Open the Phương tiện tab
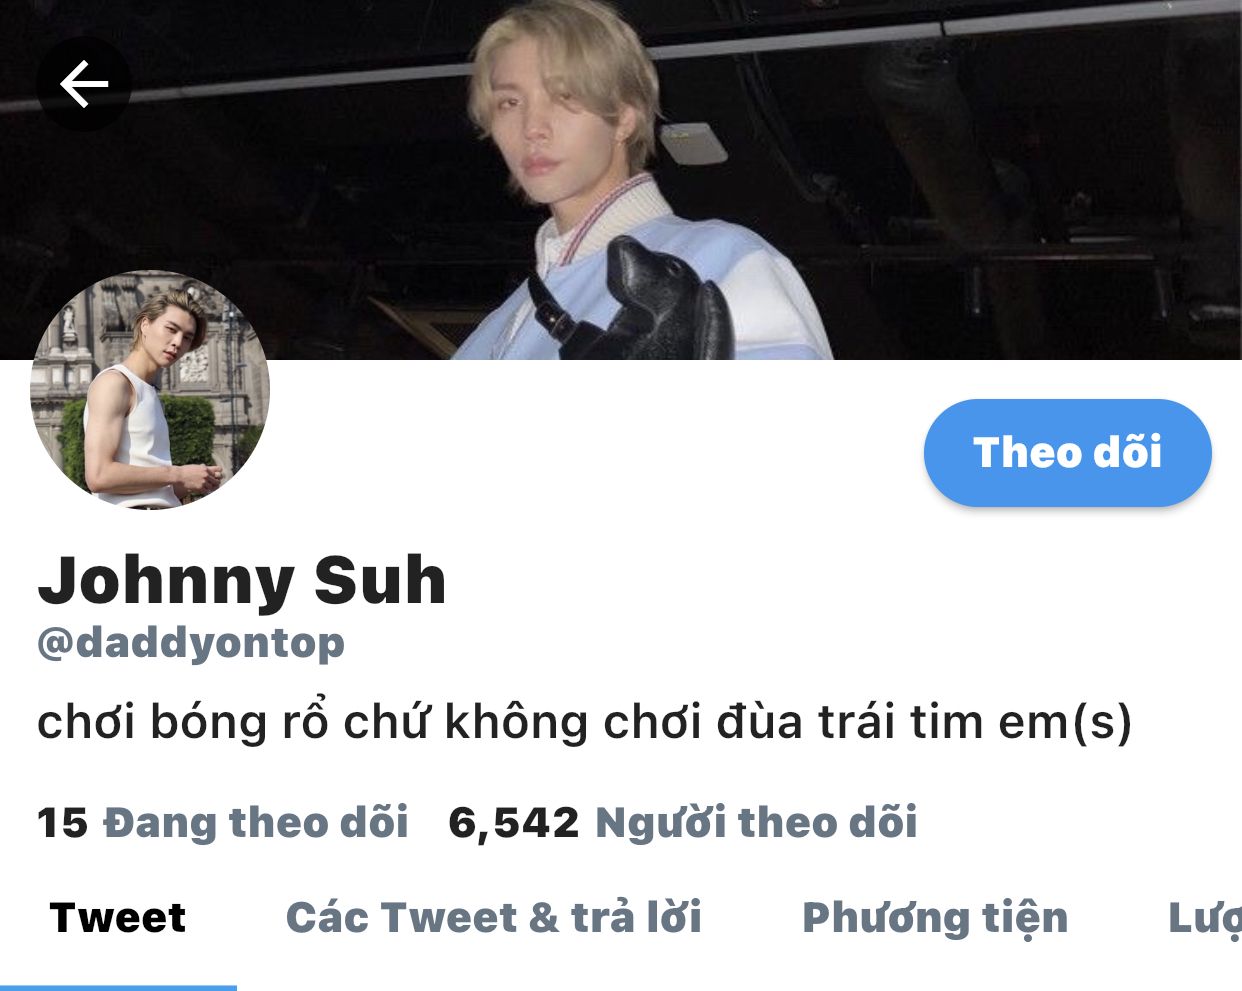 935,919
